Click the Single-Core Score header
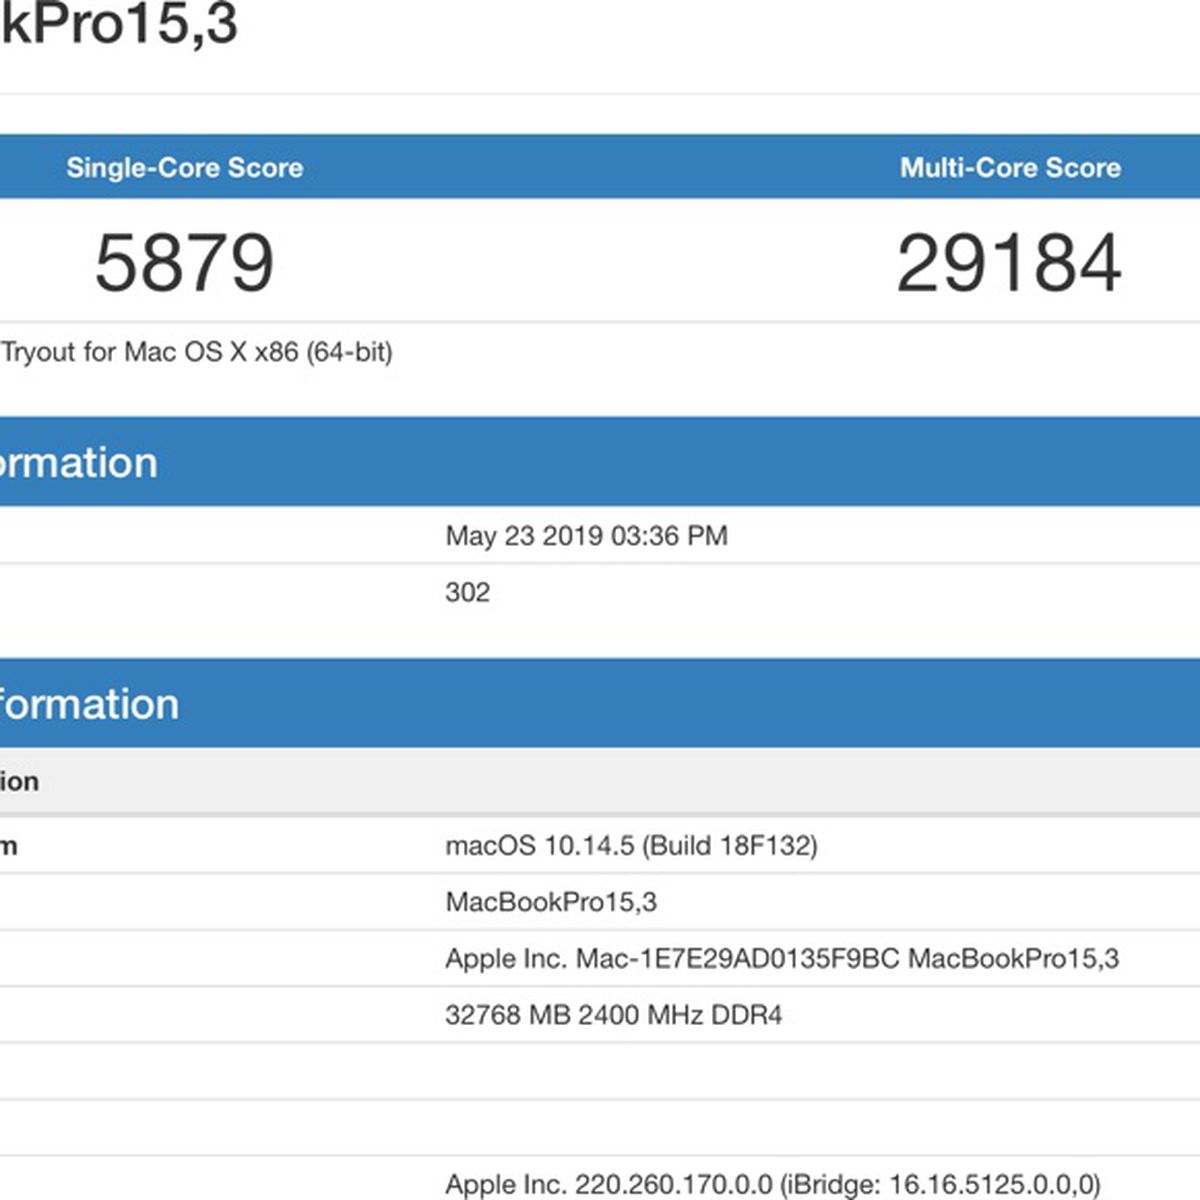This screenshot has width=1200, height=1200. [185, 167]
